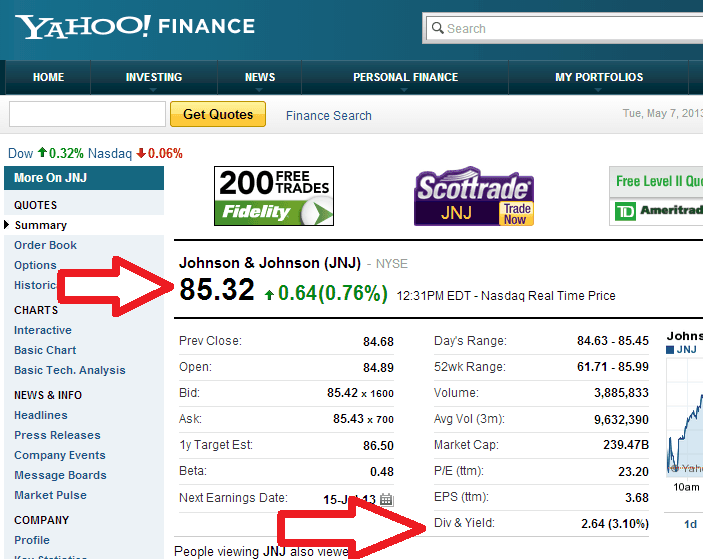Click the Beta value 0.48

(382, 472)
